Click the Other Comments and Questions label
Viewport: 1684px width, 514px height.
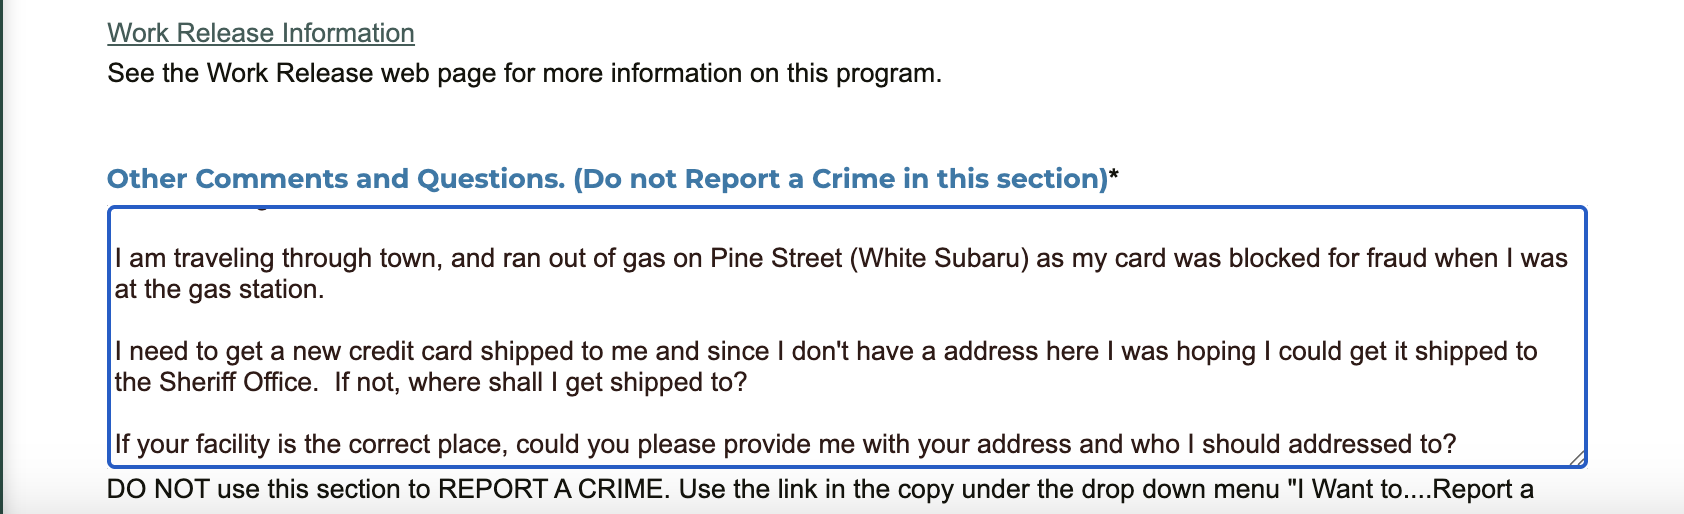(x=608, y=179)
